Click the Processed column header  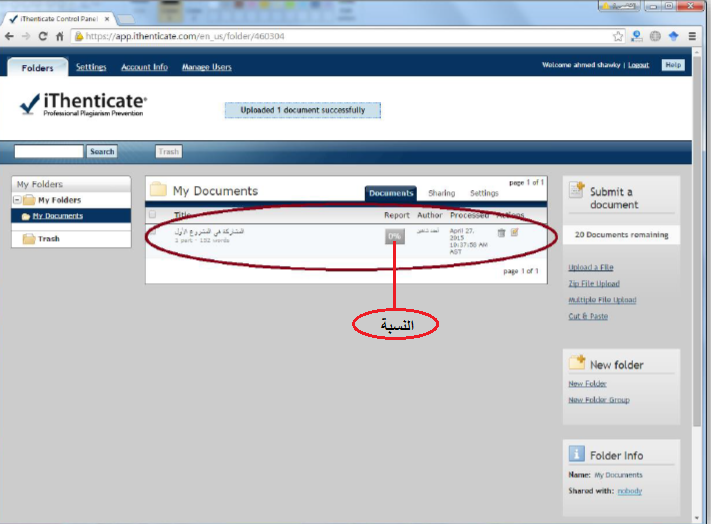469,215
